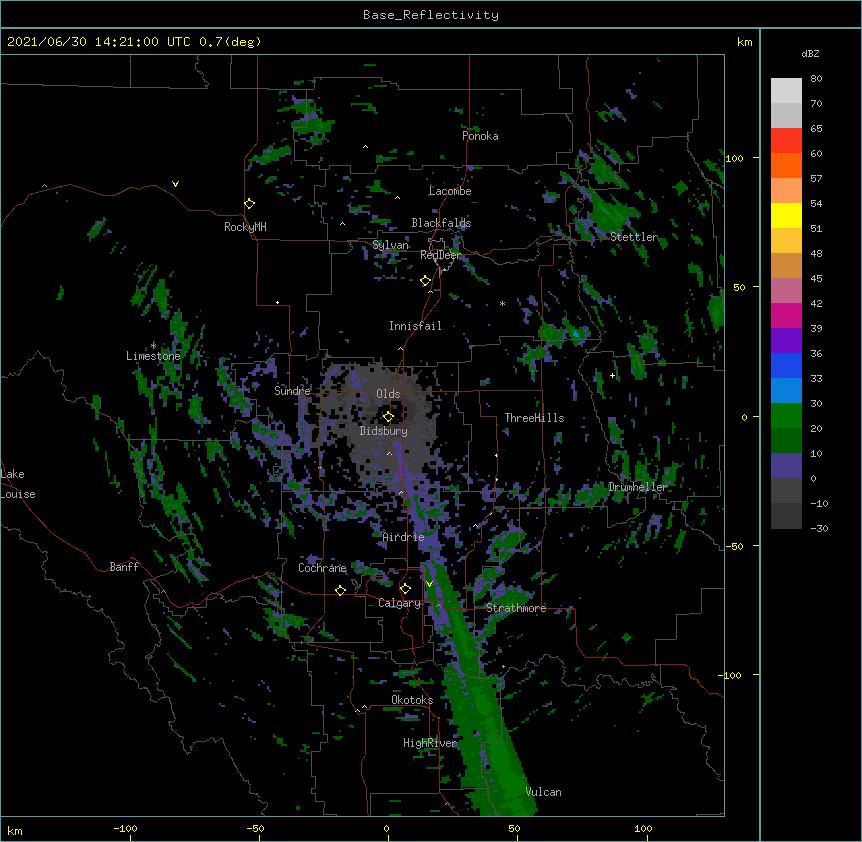This screenshot has width=862, height=842.
Task: Select the orange 57-60 dBZ legend swatch
Action: point(786,165)
